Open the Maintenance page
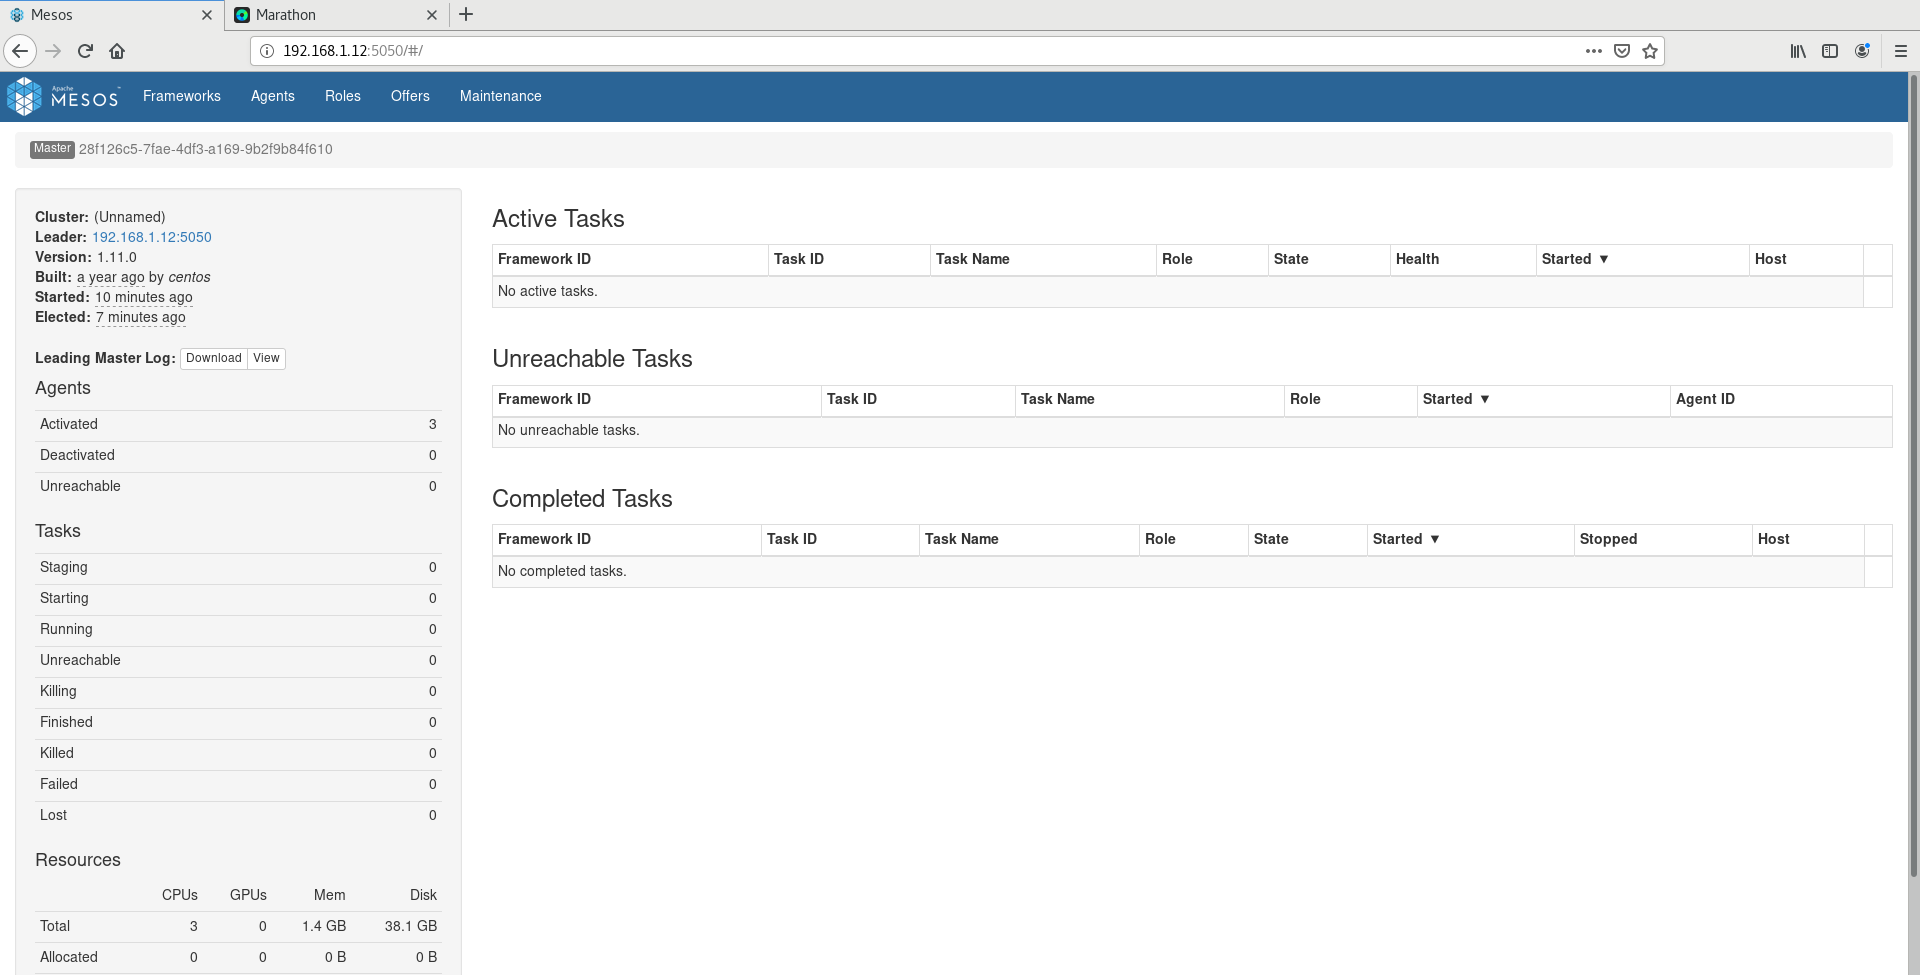 pos(501,96)
